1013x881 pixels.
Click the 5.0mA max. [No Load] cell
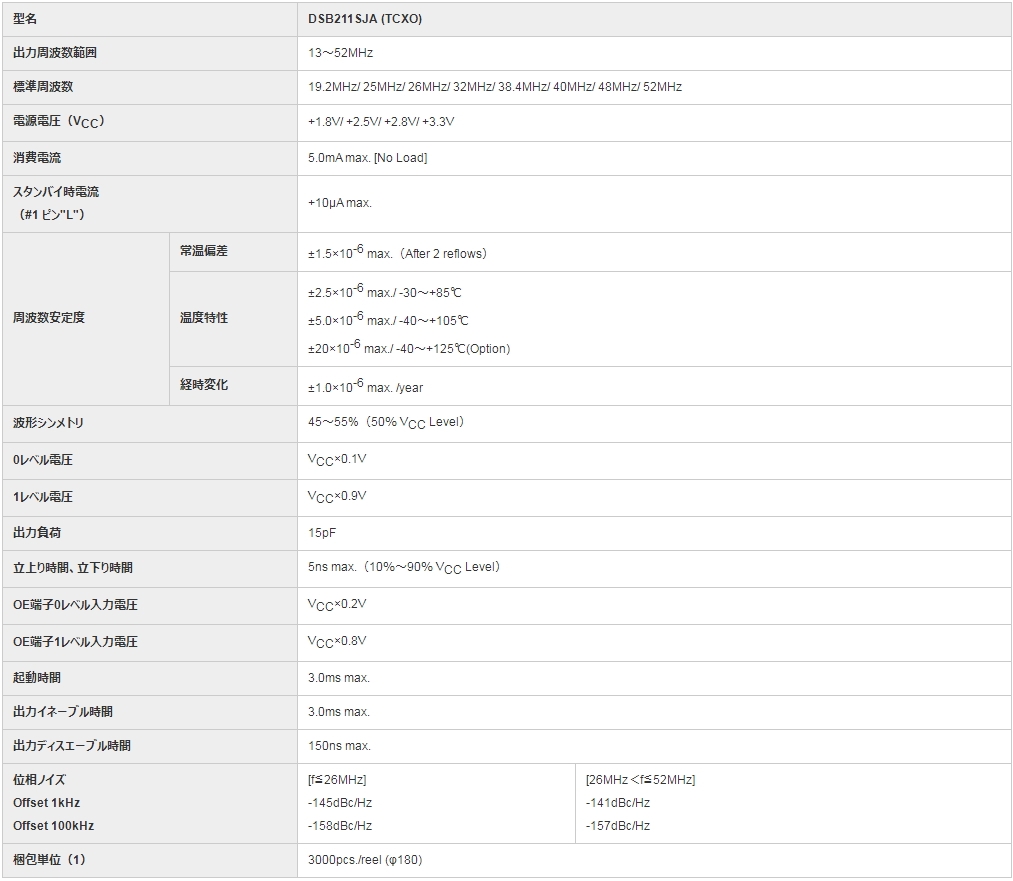click(x=367, y=158)
